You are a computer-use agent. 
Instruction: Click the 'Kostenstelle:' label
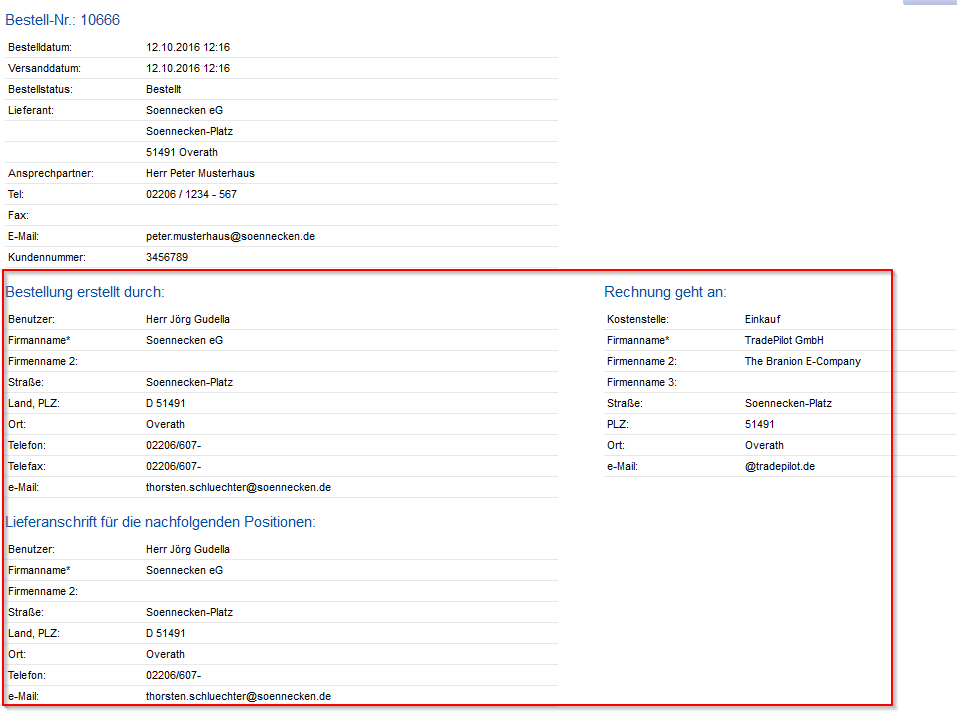click(x=638, y=319)
